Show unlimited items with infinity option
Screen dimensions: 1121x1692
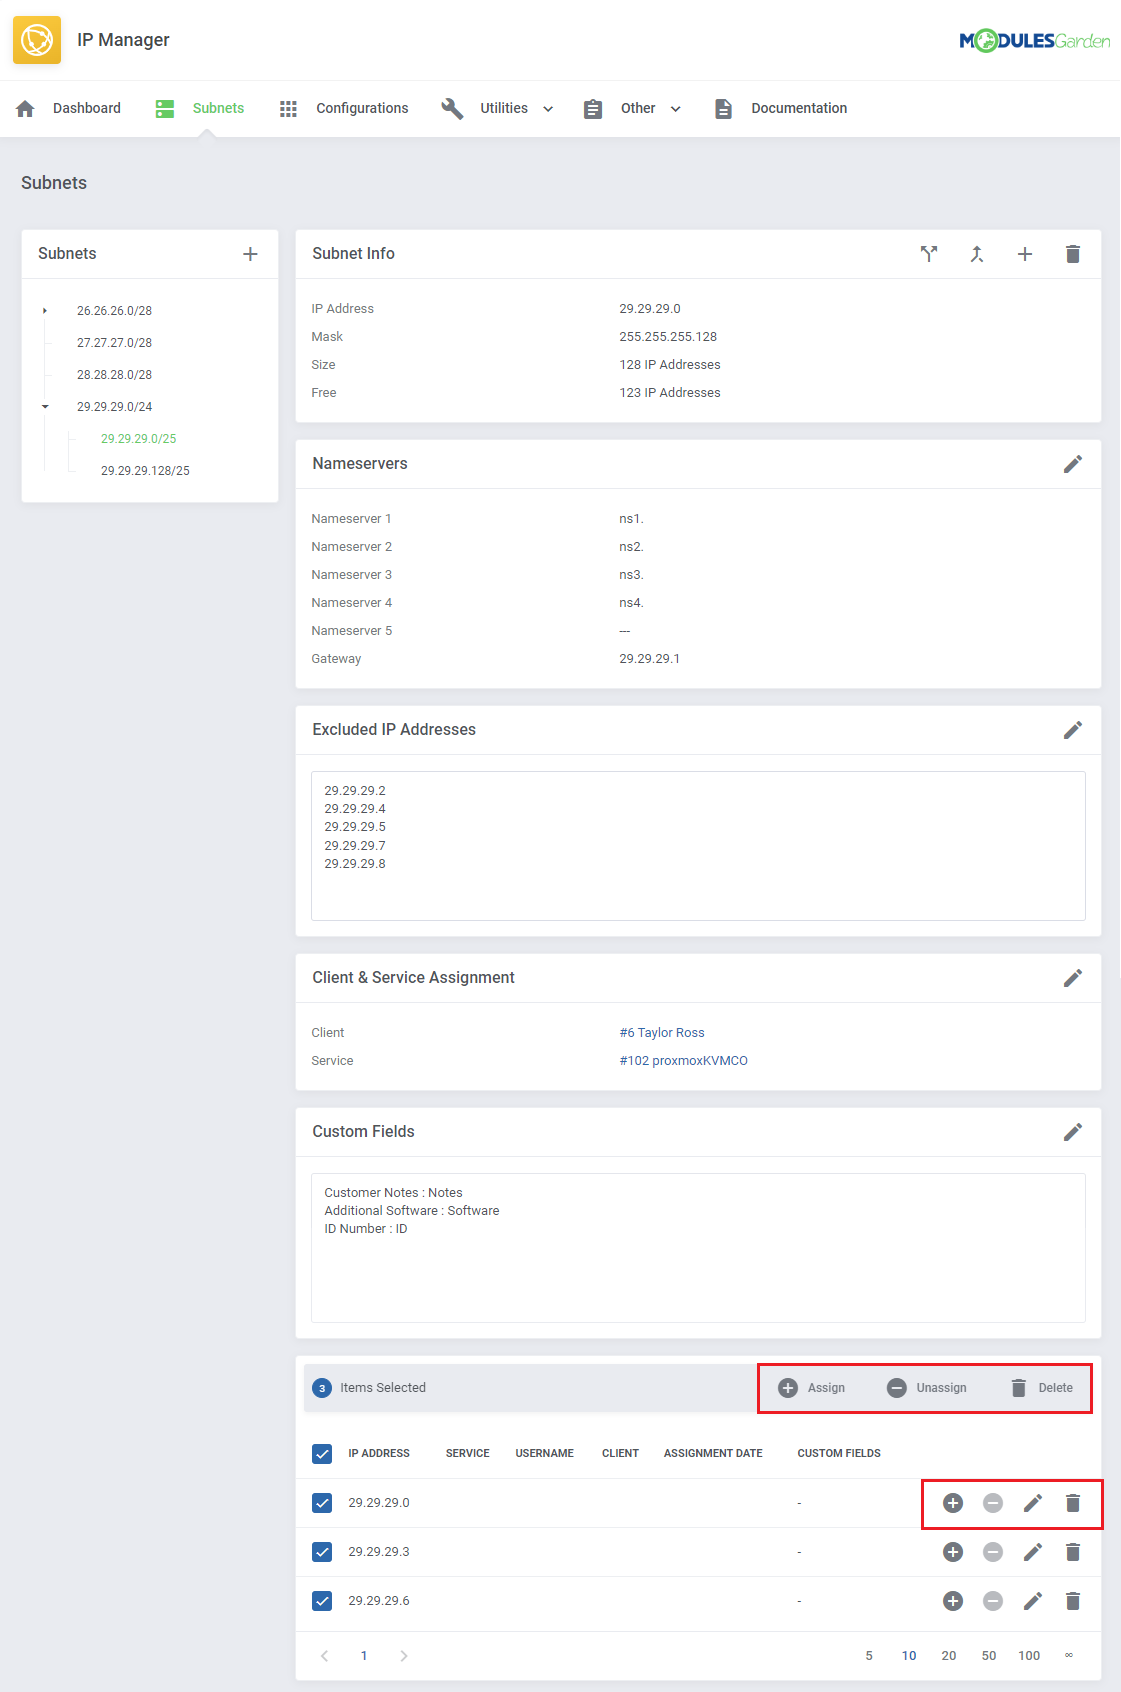(1069, 1656)
